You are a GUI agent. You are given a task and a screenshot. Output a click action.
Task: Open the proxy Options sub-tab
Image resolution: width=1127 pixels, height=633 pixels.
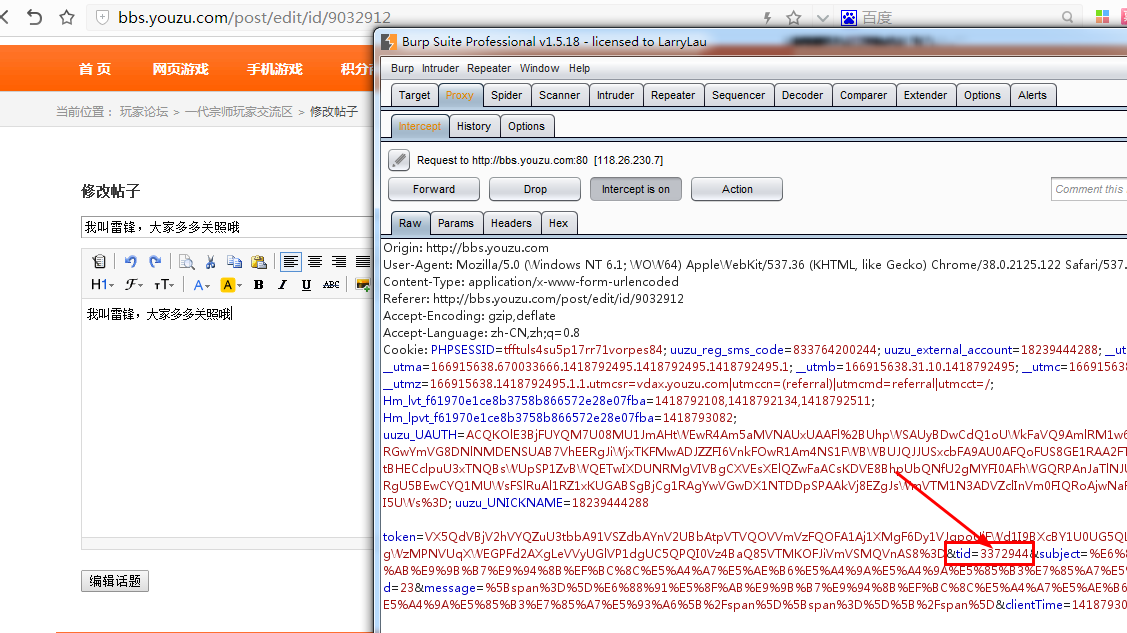click(x=526, y=126)
